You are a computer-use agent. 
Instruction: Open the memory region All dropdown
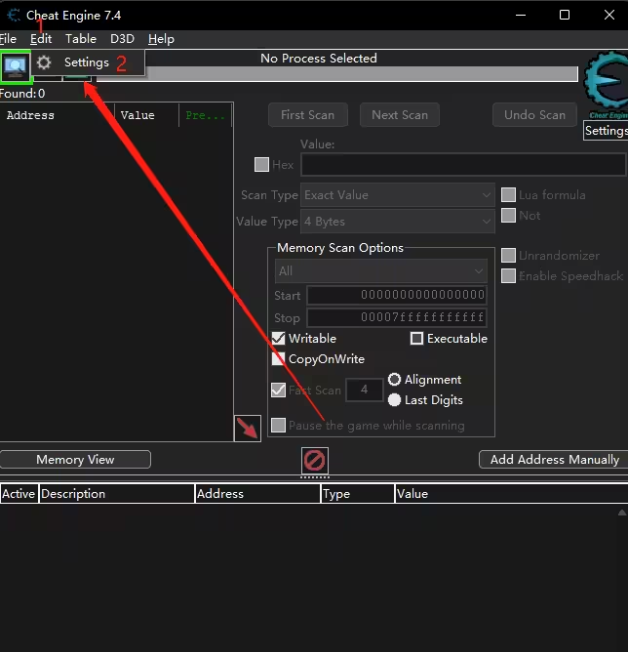click(x=381, y=272)
